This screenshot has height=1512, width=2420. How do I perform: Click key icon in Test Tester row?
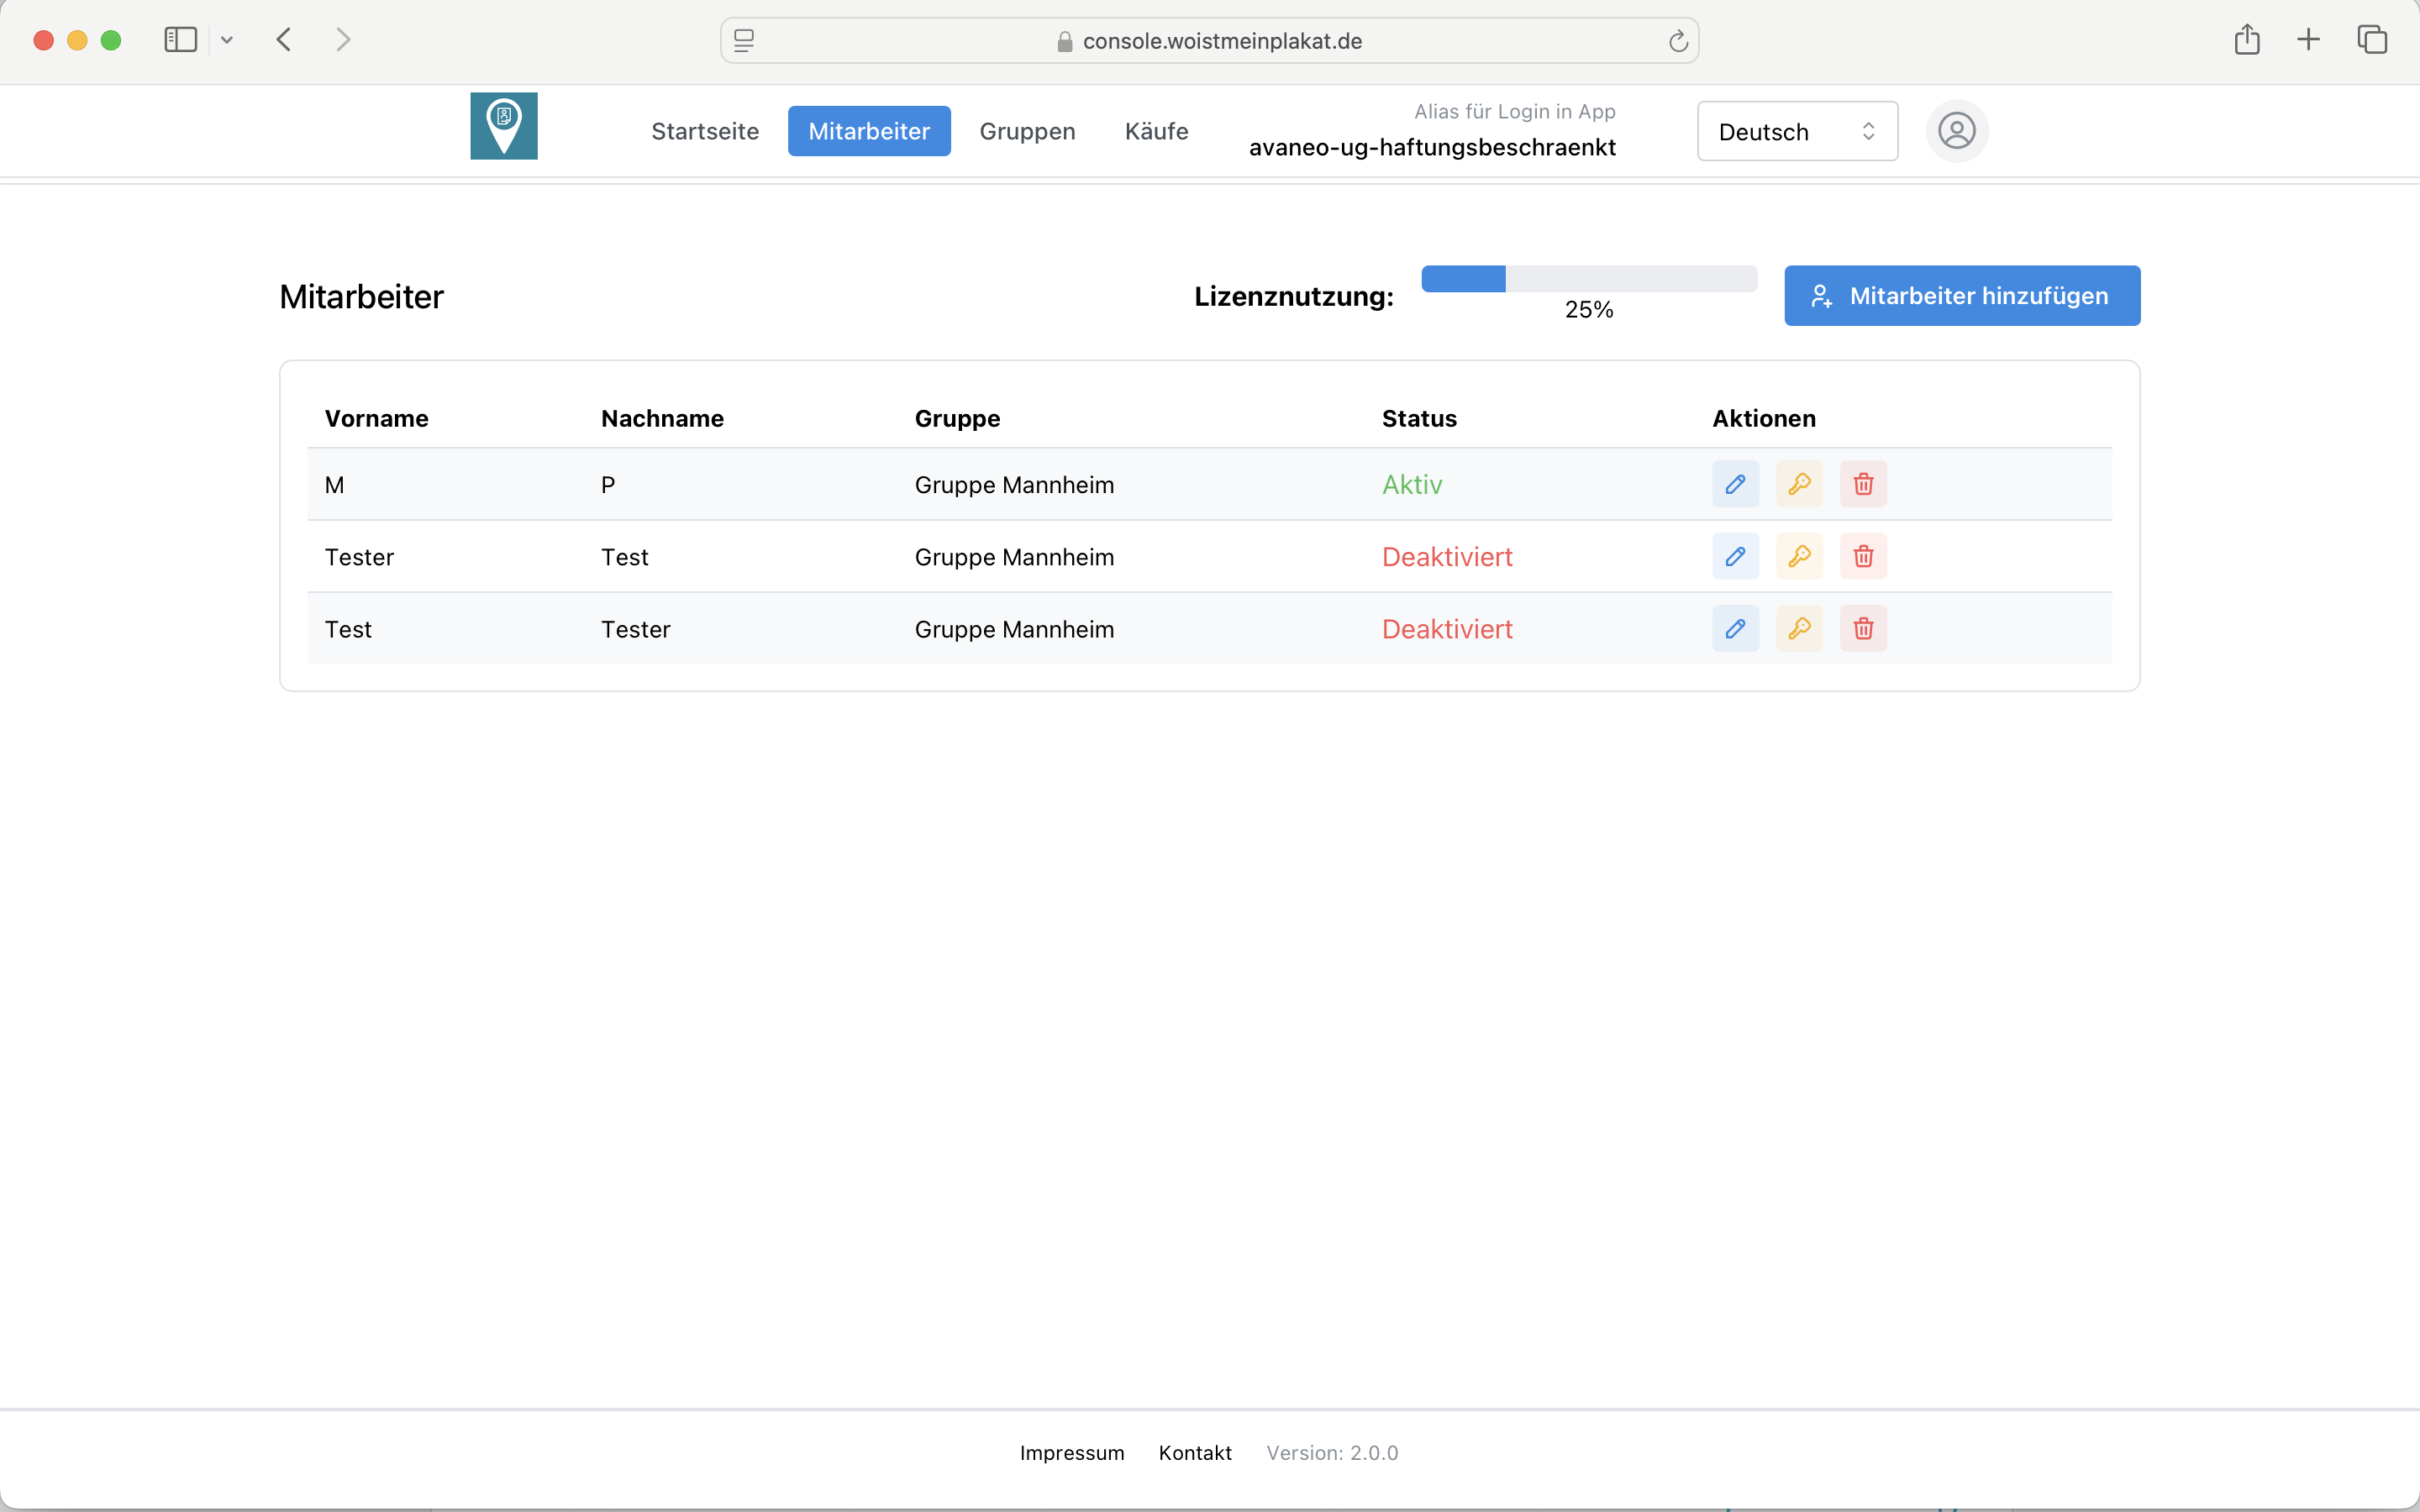1799,628
